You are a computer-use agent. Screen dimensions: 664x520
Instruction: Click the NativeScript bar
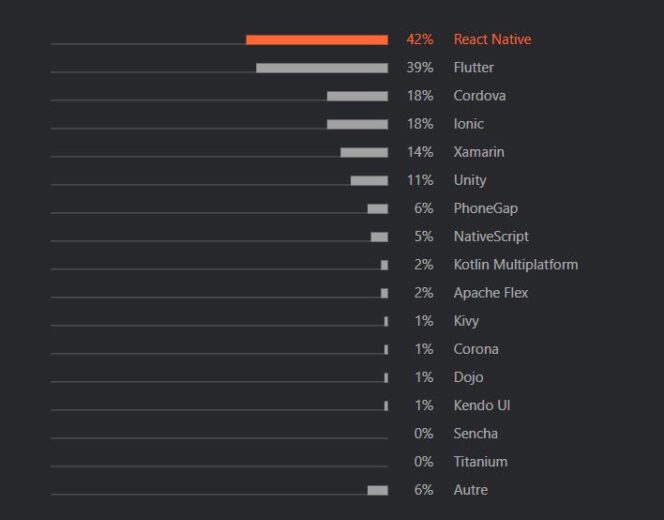[379, 237]
